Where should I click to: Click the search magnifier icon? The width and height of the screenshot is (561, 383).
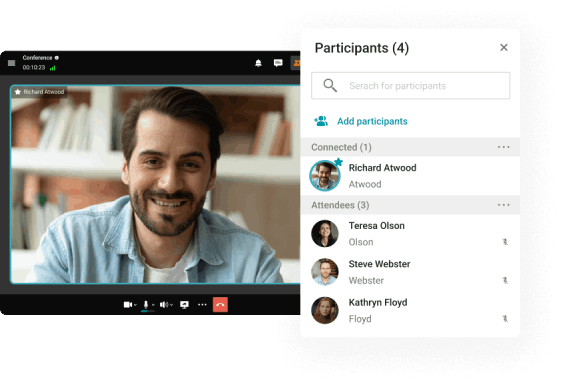coord(330,86)
